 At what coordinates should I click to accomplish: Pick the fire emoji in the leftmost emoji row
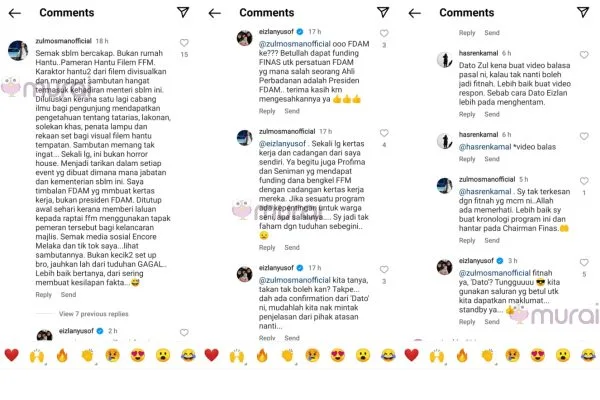pyautogui.click(x=61, y=355)
